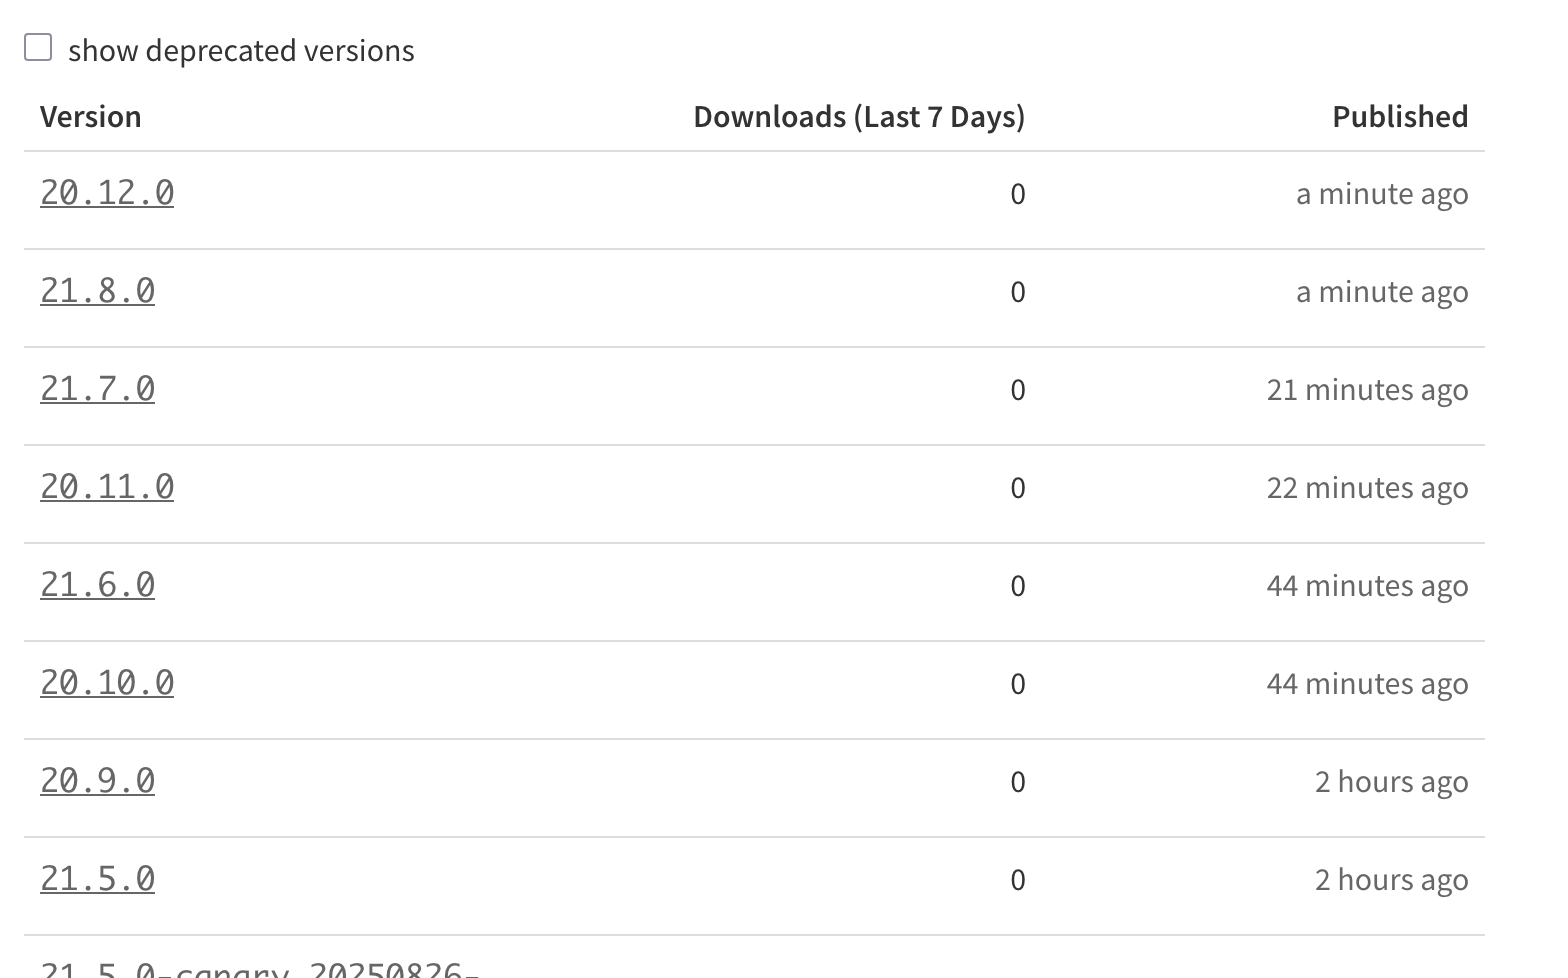Open version 20.11.0 link
The image size is (1568, 978).
click(107, 487)
